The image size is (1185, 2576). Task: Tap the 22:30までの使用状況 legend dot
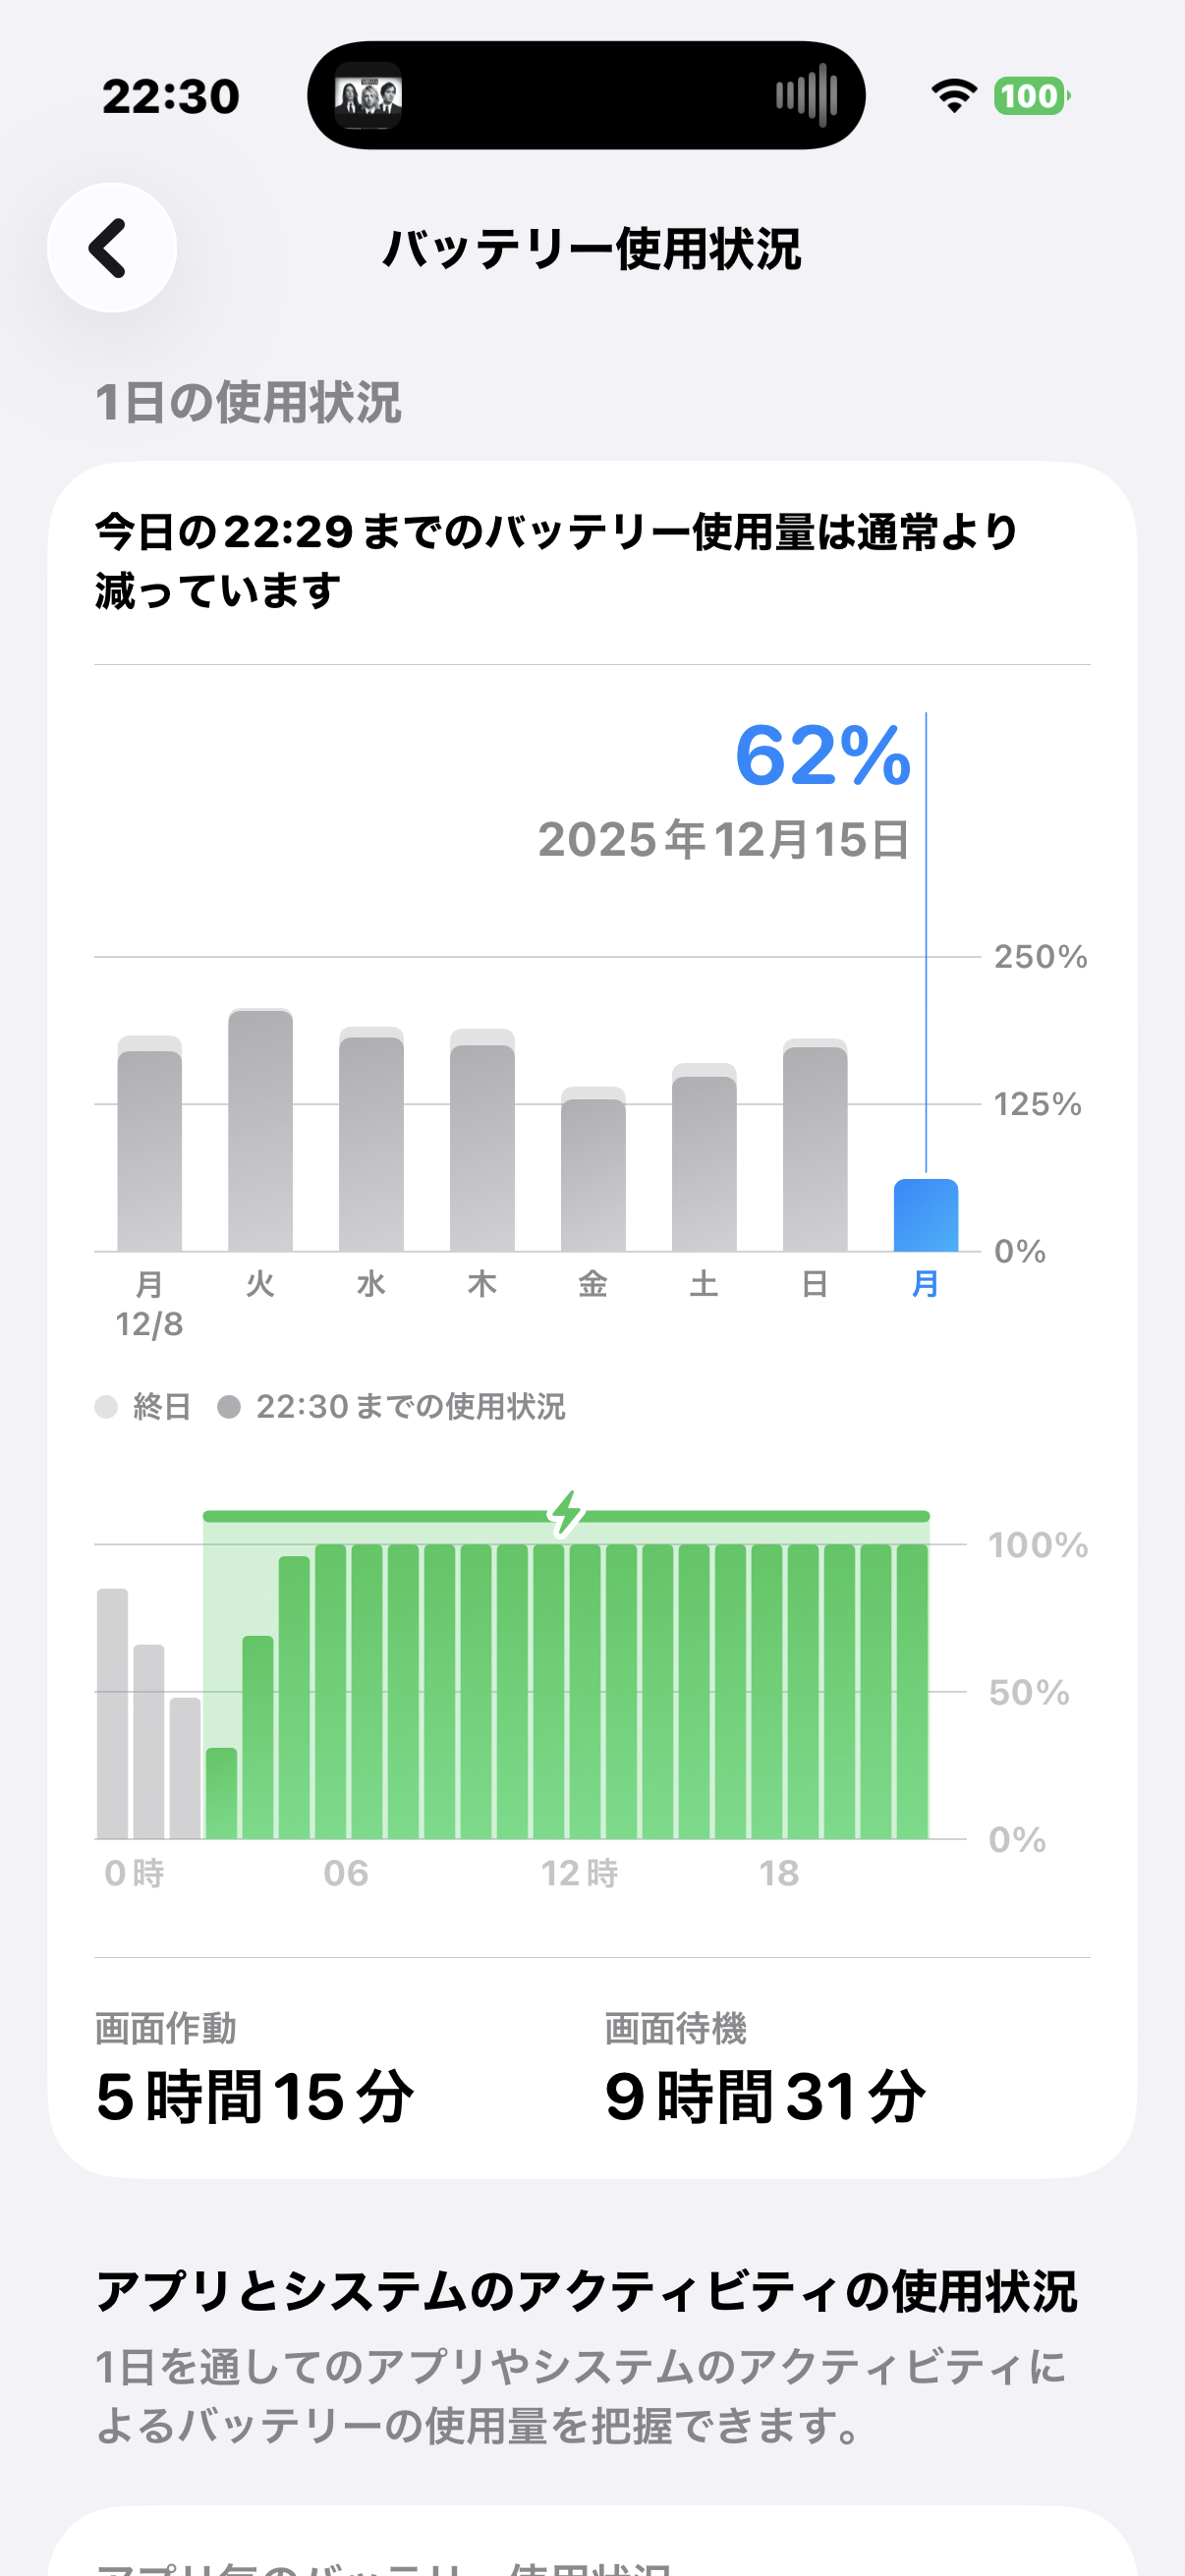pyautogui.click(x=229, y=1407)
